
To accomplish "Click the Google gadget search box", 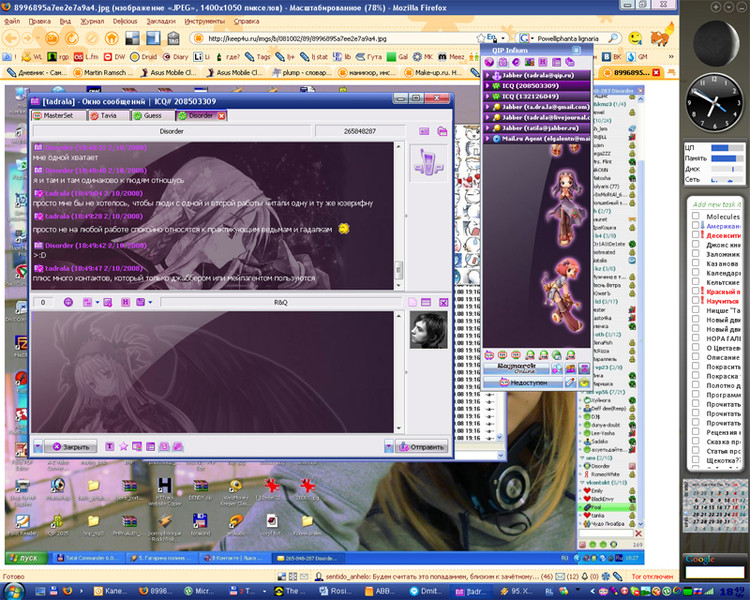I will click(714, 572).
